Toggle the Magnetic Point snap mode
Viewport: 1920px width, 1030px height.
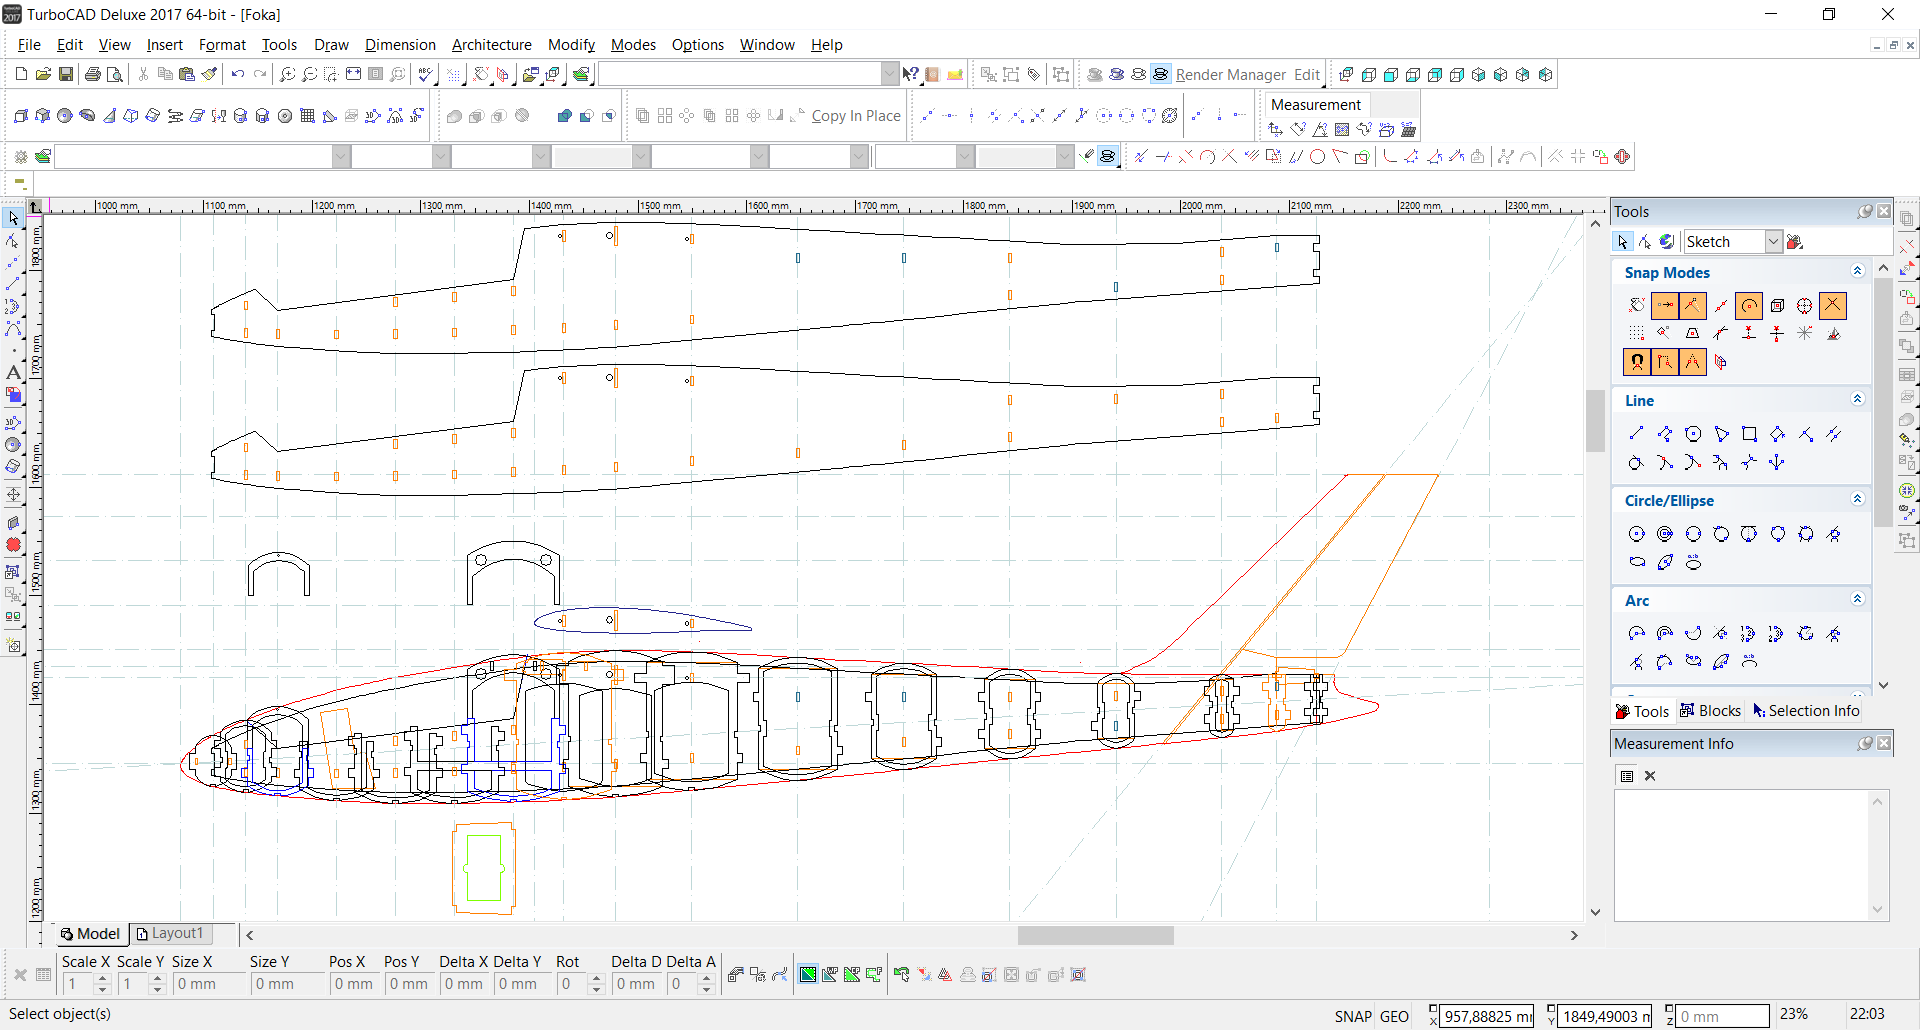(1637, 362)
